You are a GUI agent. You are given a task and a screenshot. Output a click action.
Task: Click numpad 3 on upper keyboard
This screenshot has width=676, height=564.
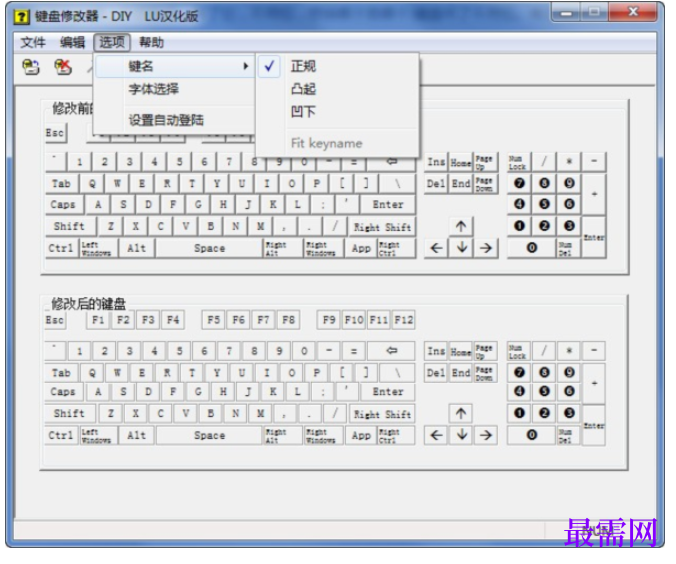point(569,226)
